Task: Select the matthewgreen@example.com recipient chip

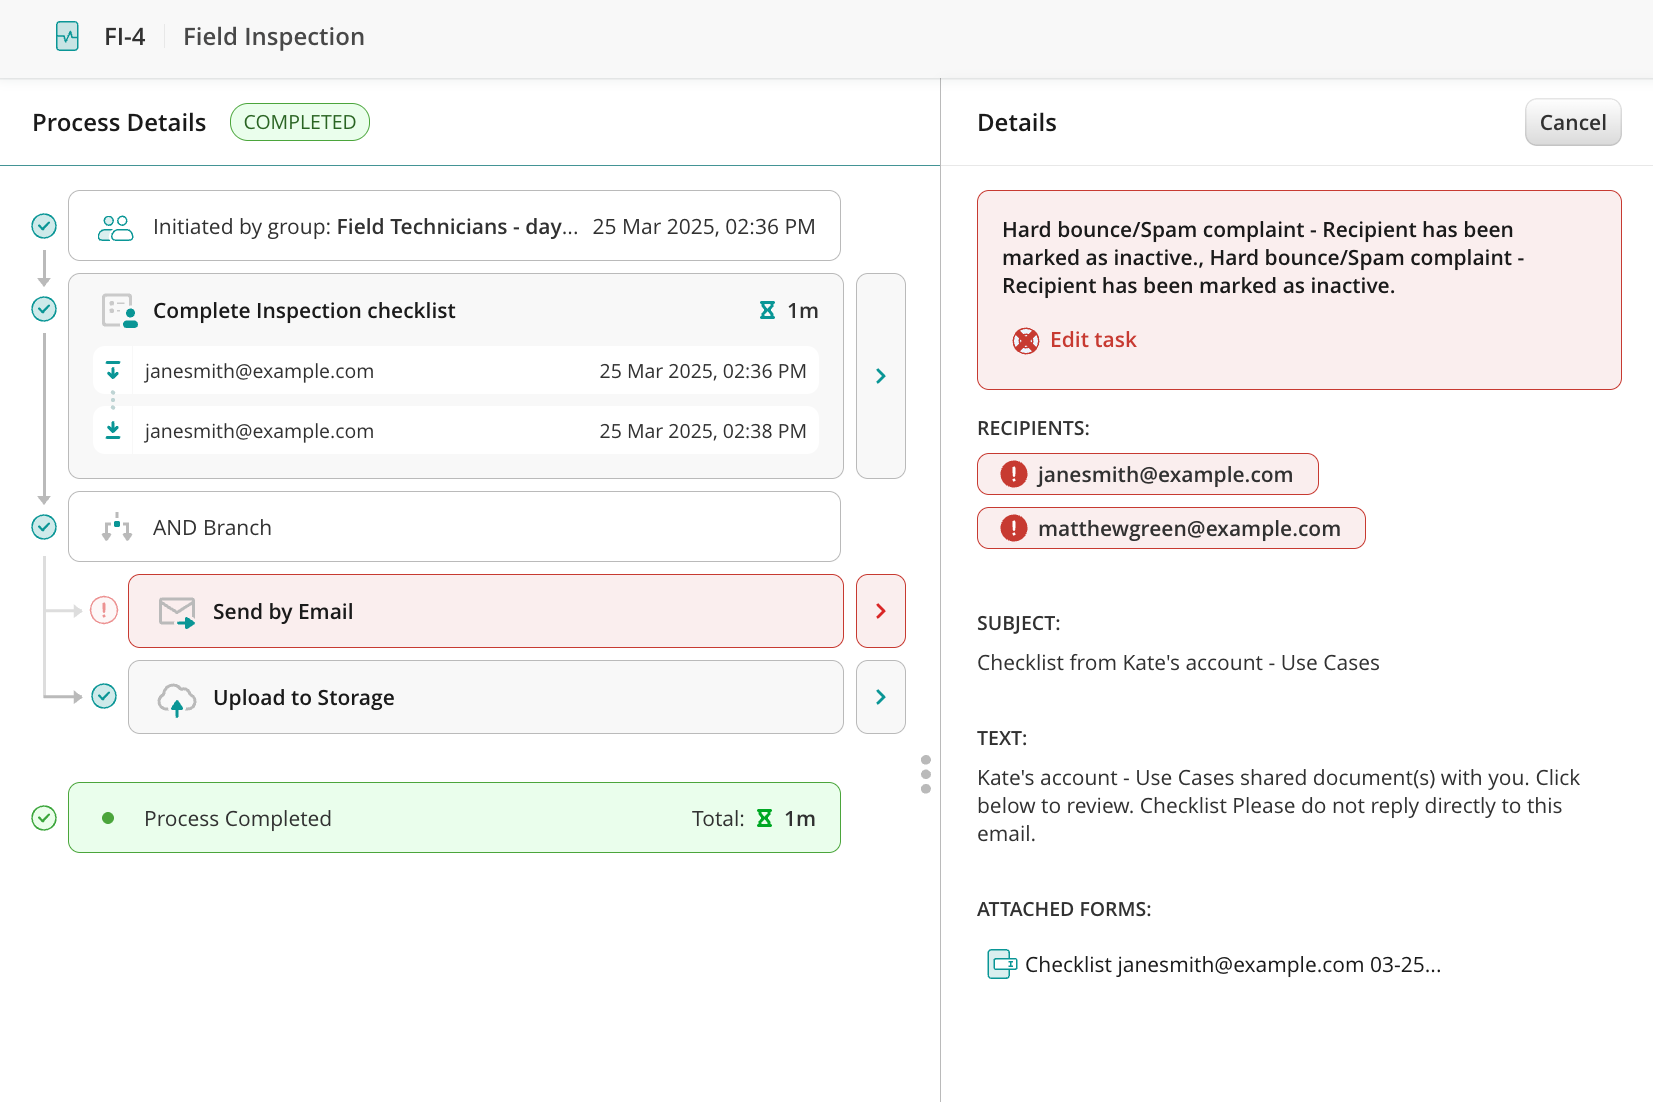Action: (x=1170, y=528)
